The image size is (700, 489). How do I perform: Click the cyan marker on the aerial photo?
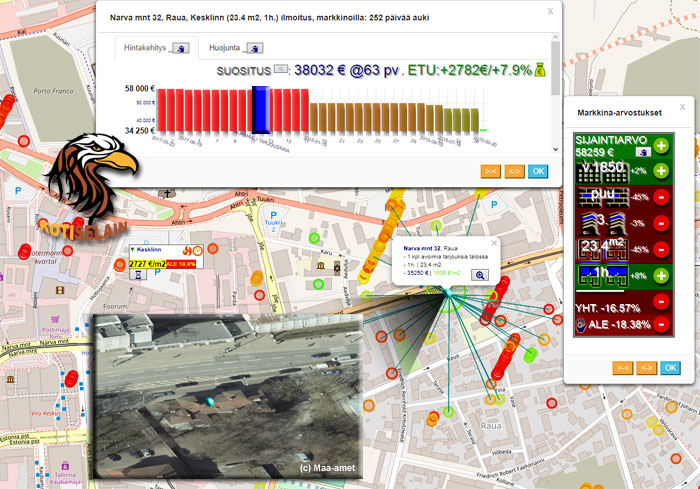pos(209,401)
